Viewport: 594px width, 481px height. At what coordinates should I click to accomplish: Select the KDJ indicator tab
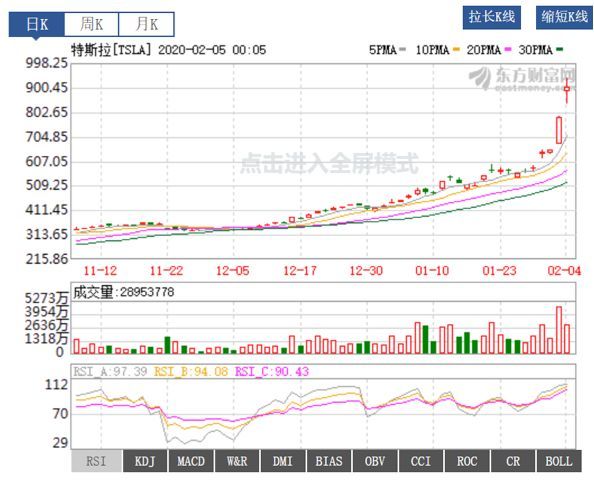coord(145,461)
